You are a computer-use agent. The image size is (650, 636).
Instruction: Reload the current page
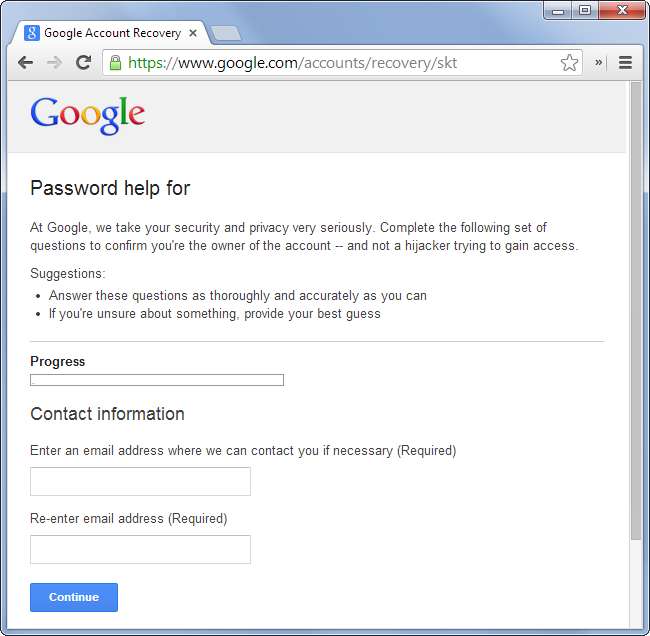point(84,62)
